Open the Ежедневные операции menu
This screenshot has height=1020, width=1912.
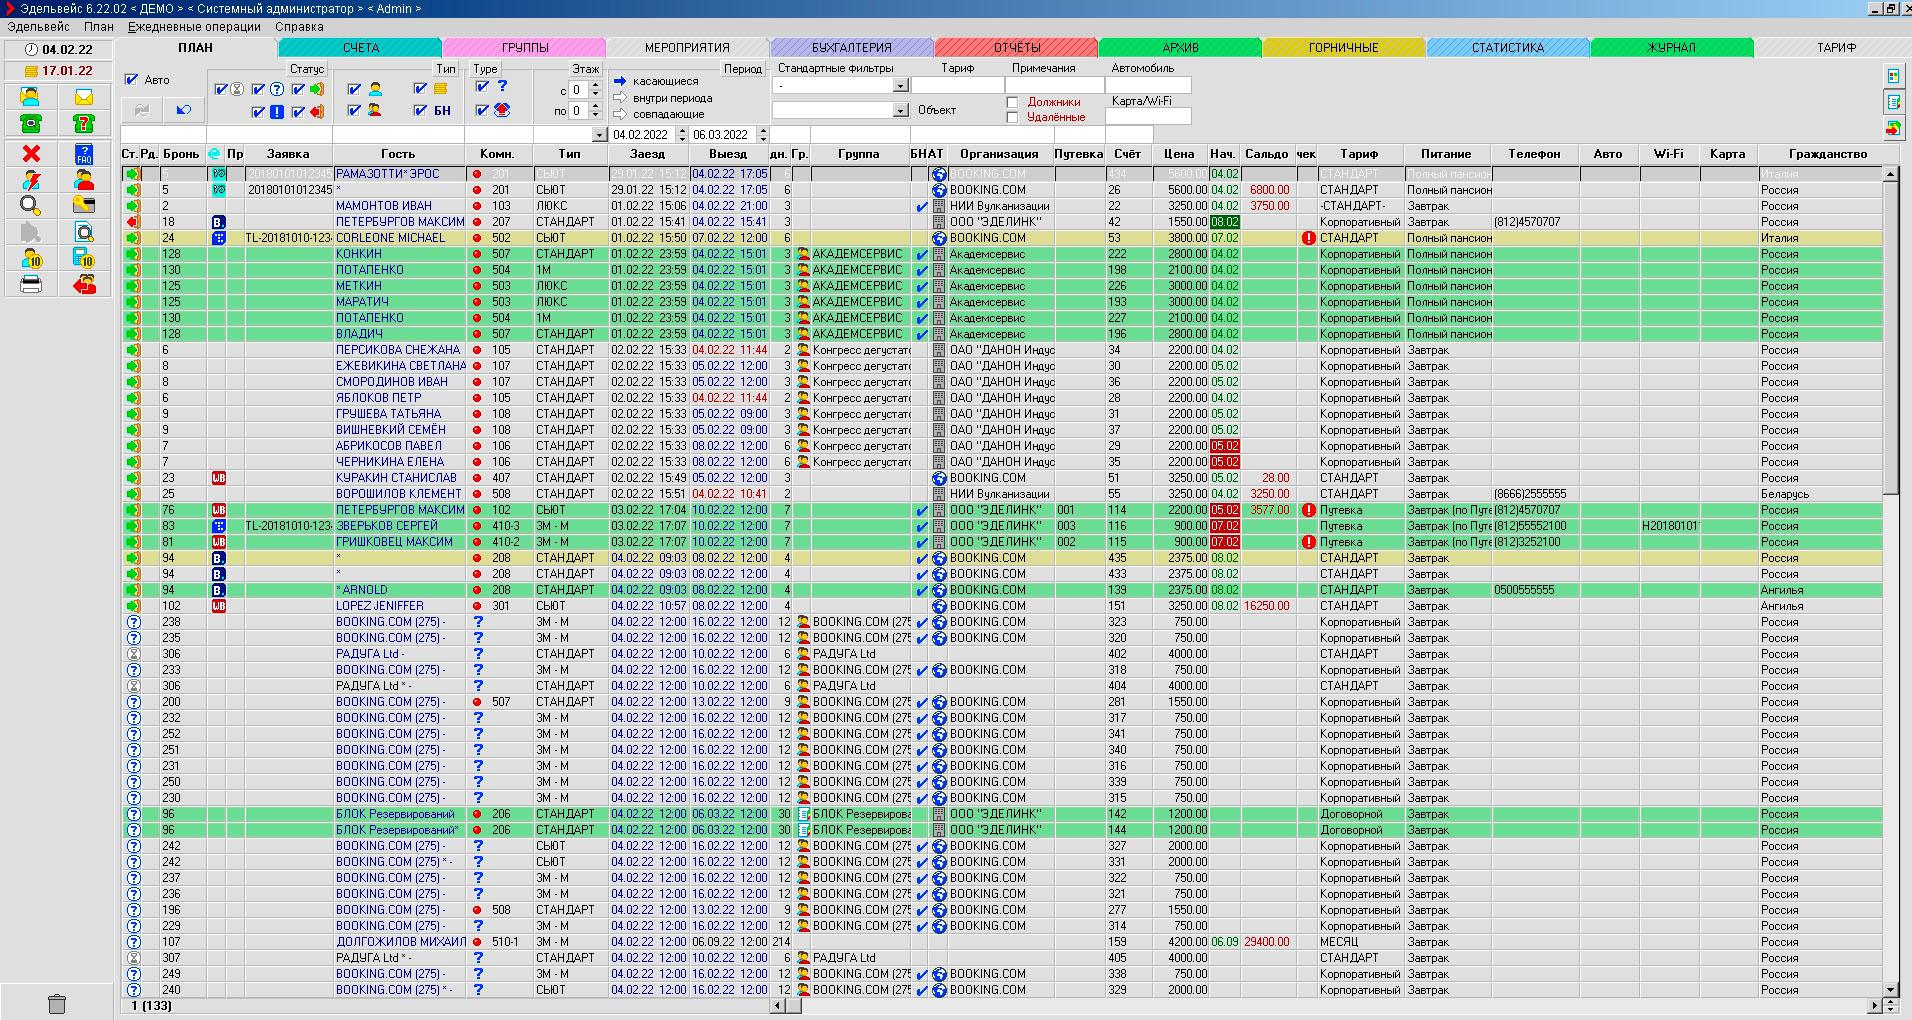(194, 27)
